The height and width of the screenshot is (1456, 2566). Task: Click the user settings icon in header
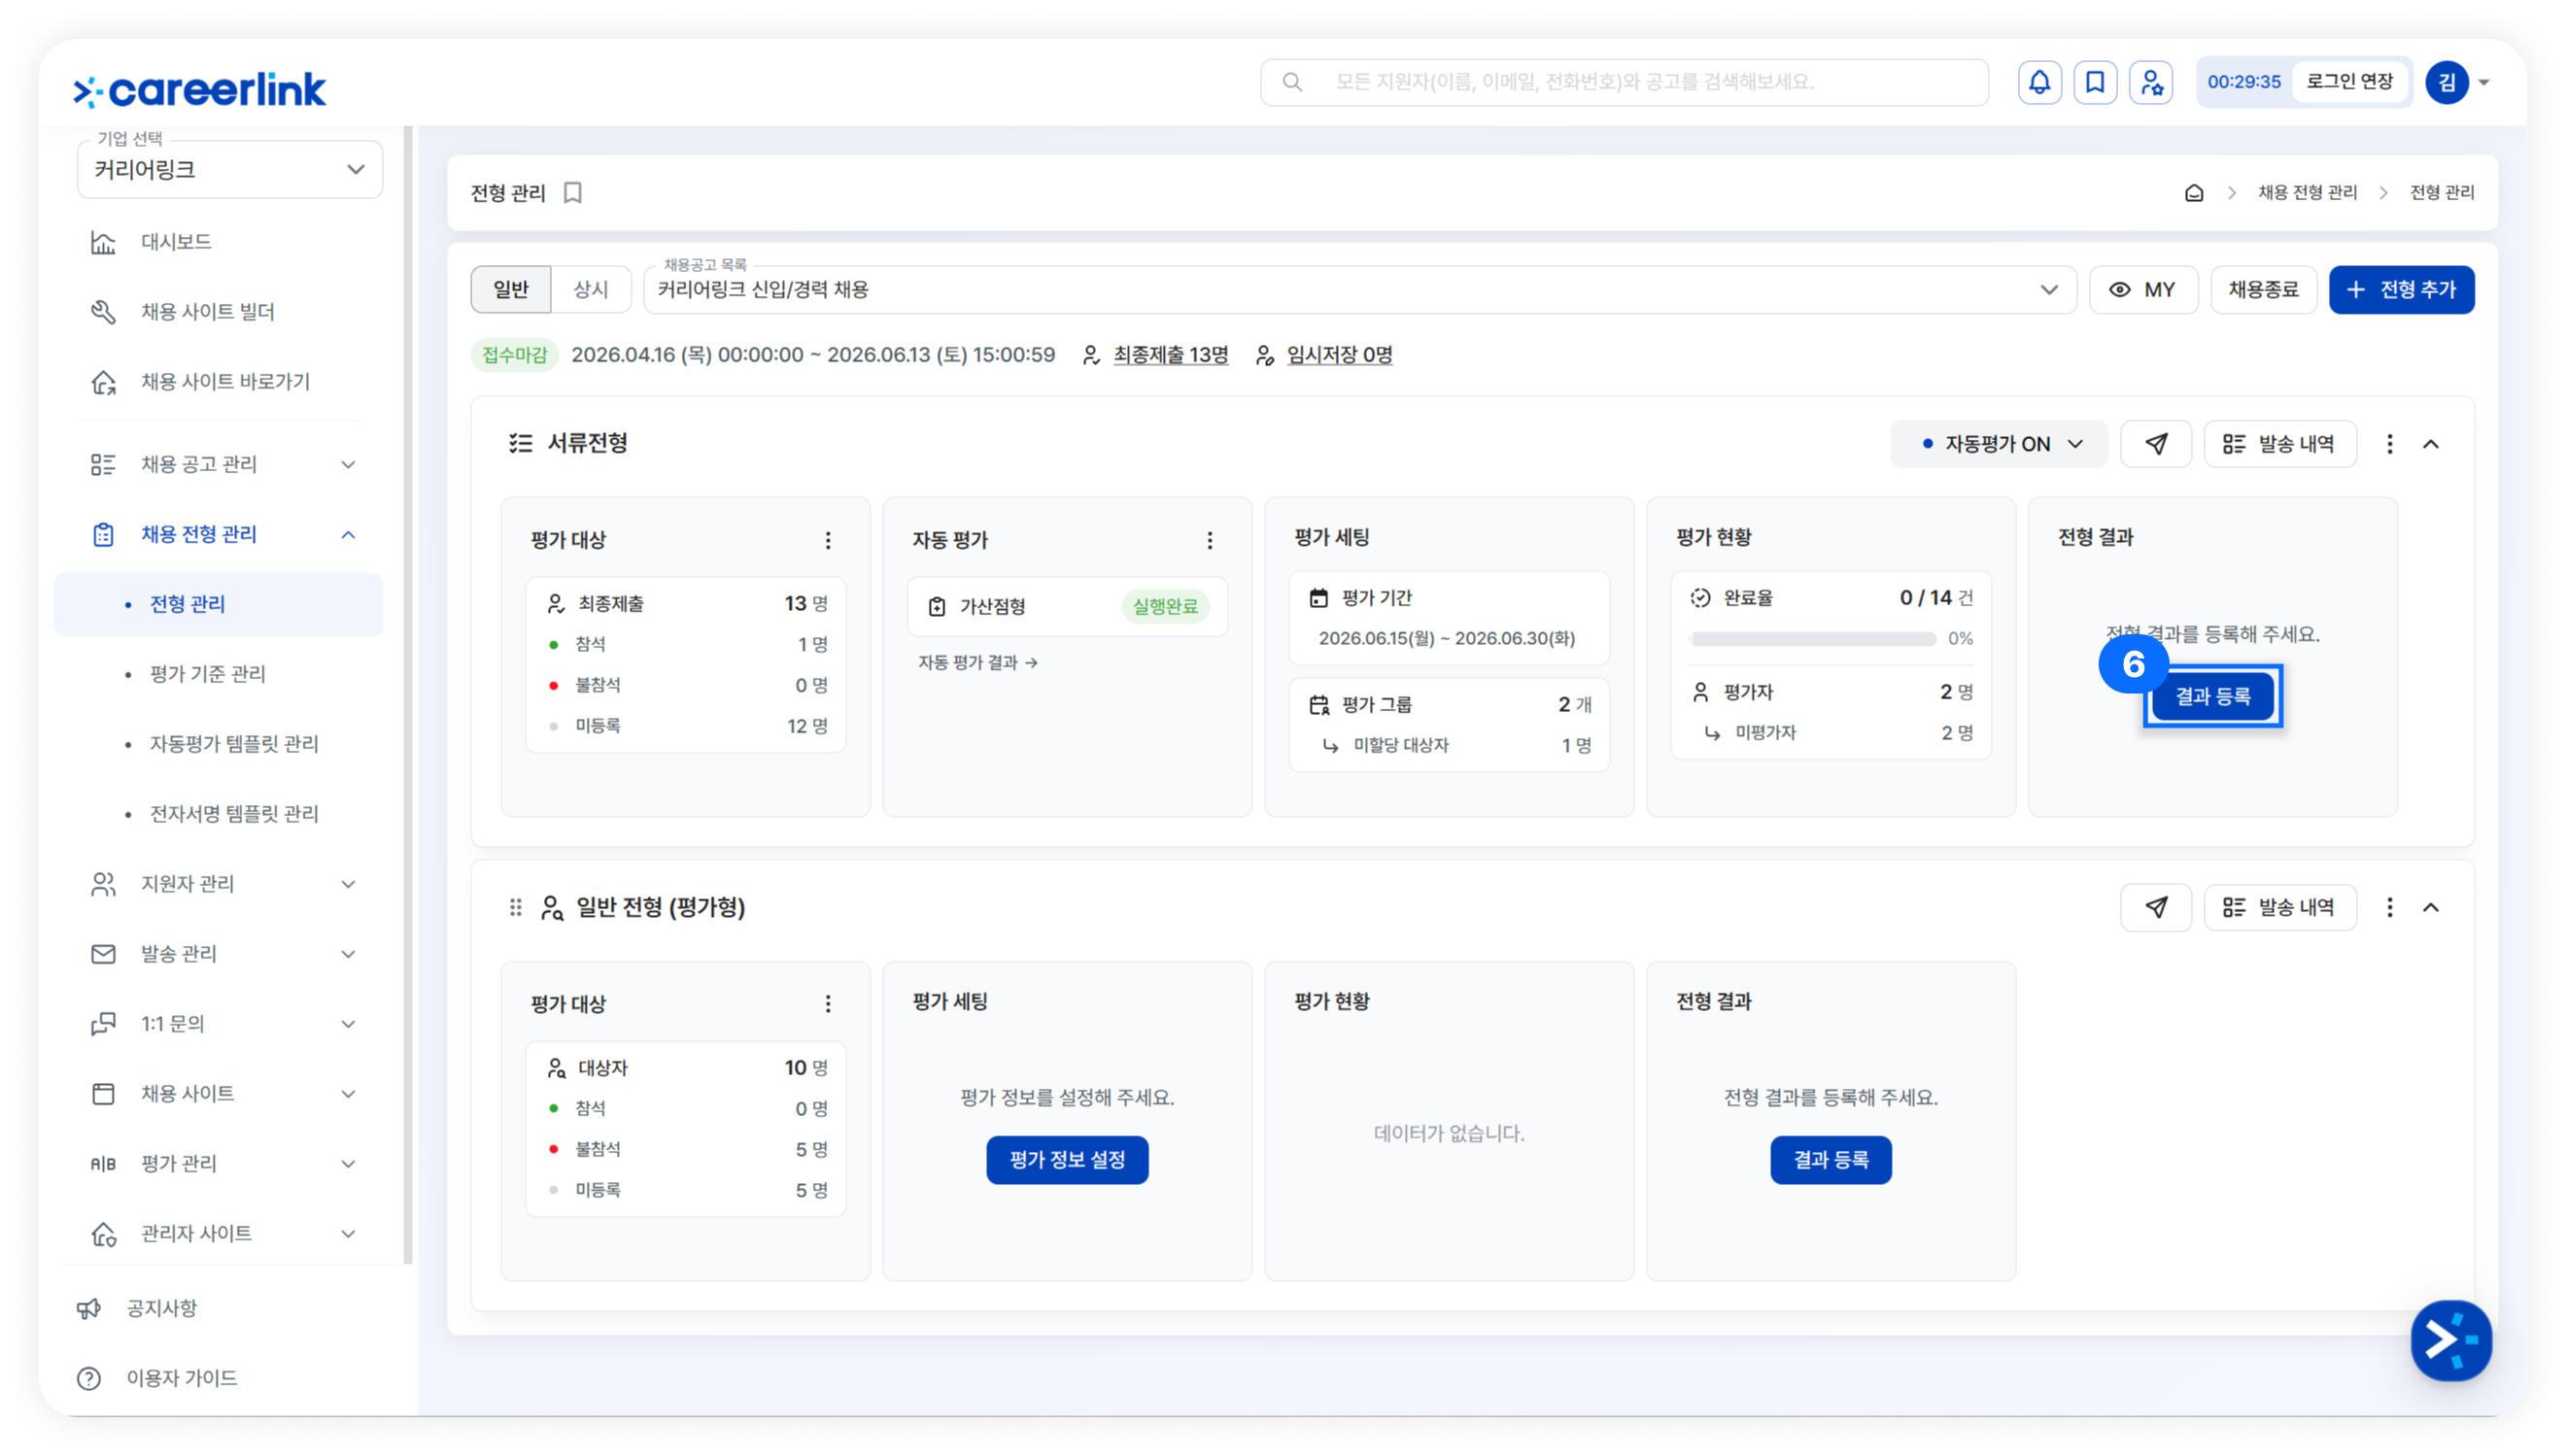pyautogui.click(x=2151, y=82)
